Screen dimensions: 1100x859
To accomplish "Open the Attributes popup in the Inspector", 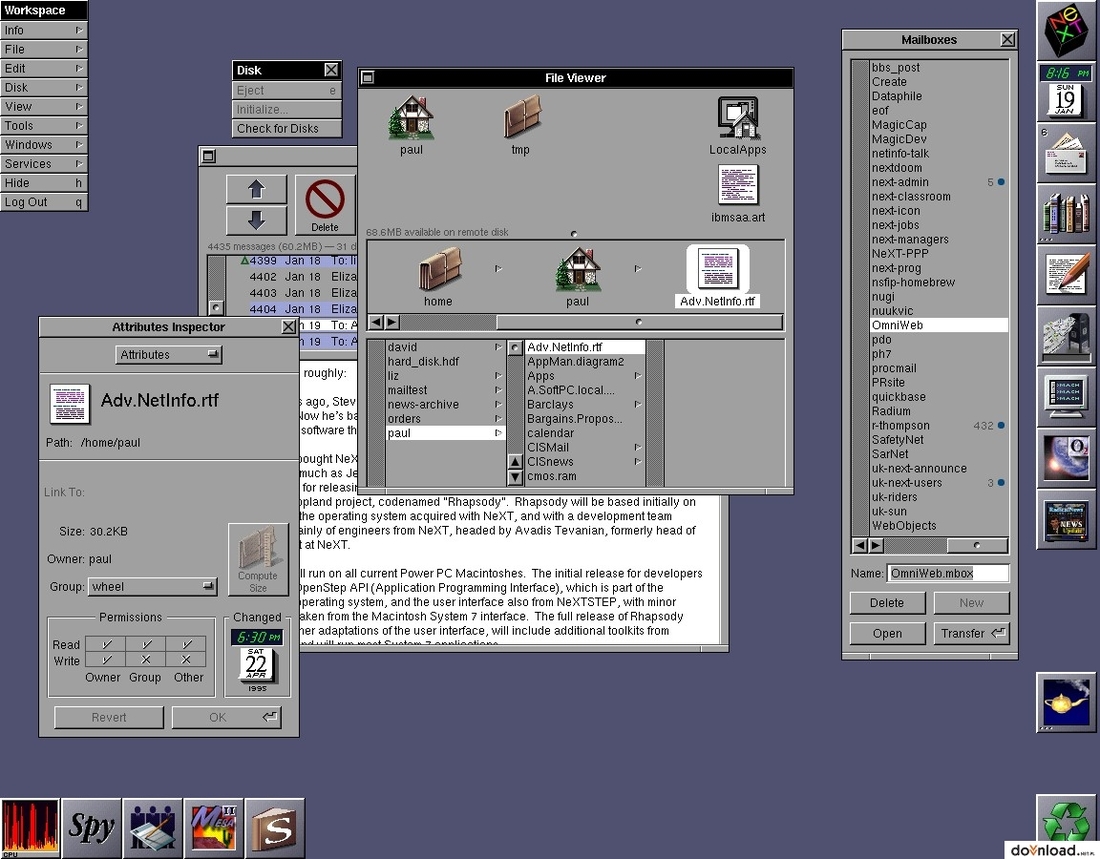I will tap(168, 354).
